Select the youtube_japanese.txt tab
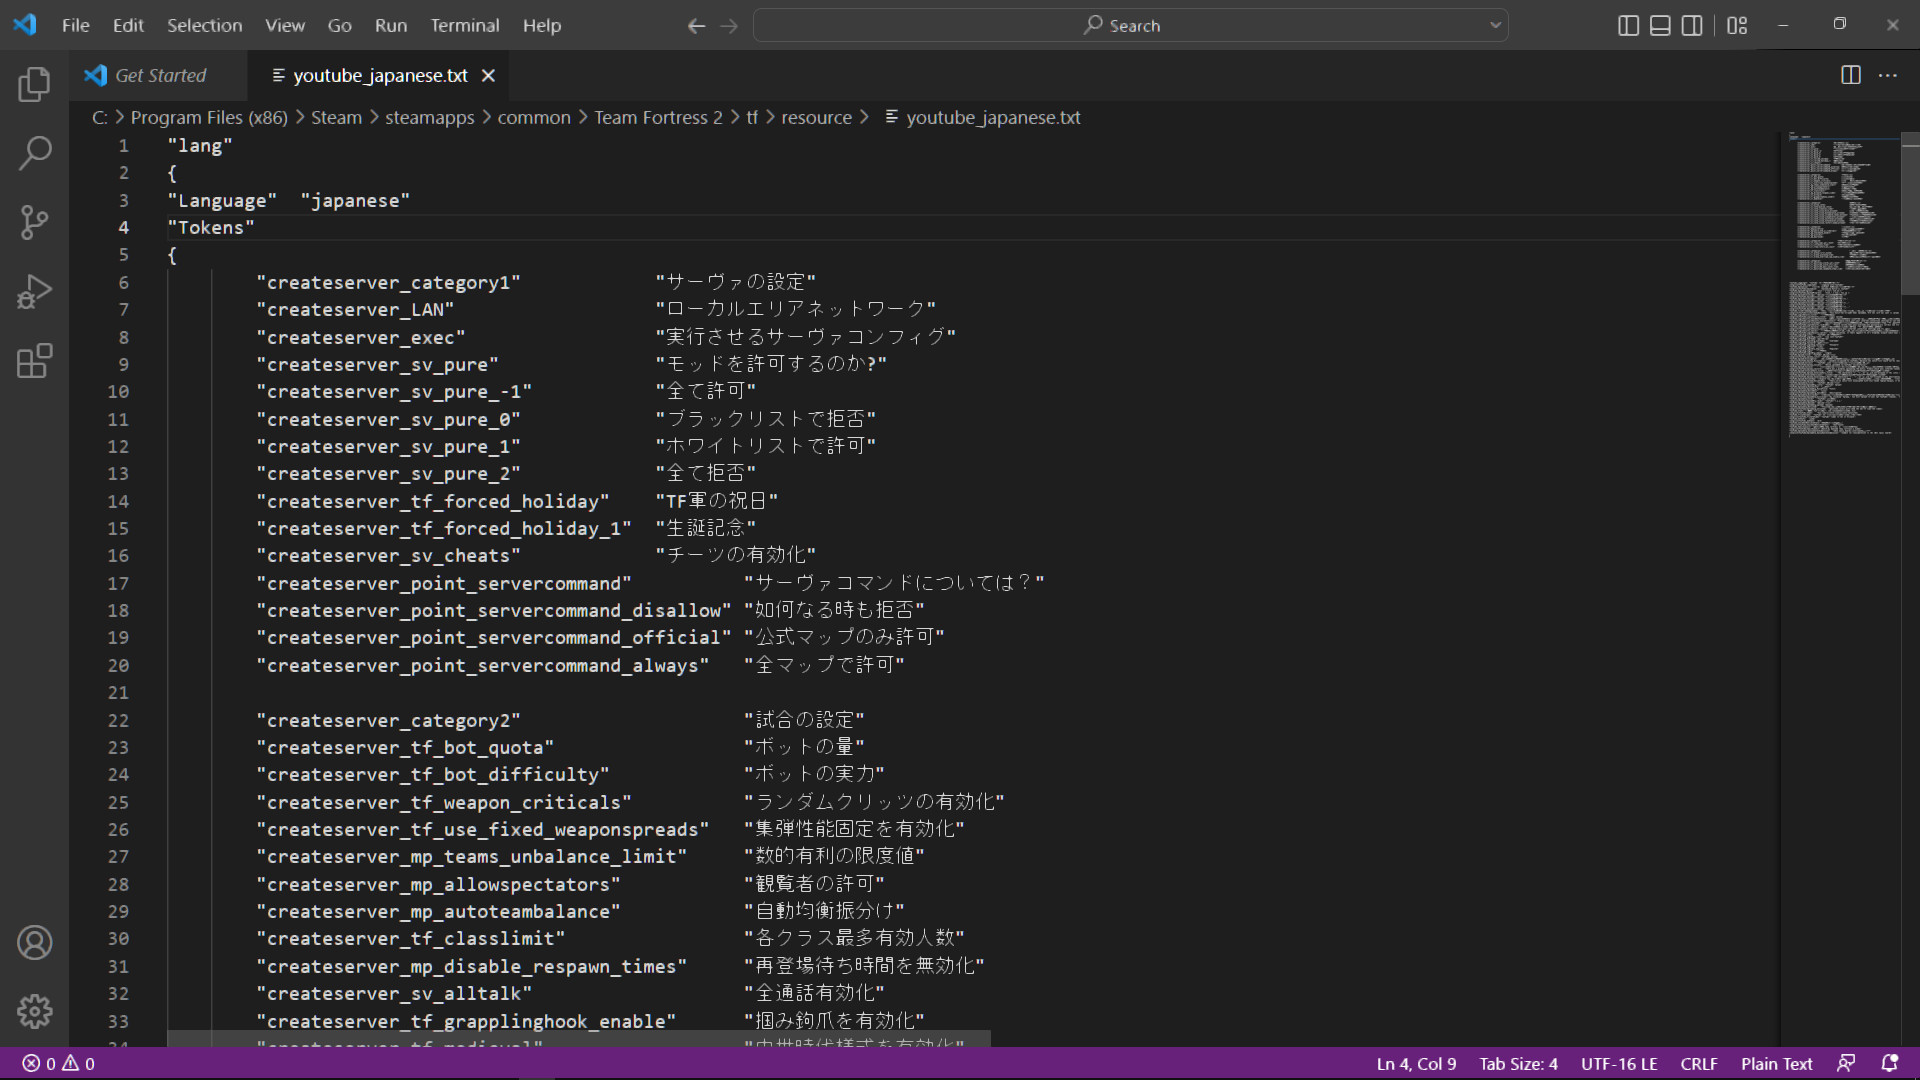Screen dimensions: 1920x1080 coord(380,76)
